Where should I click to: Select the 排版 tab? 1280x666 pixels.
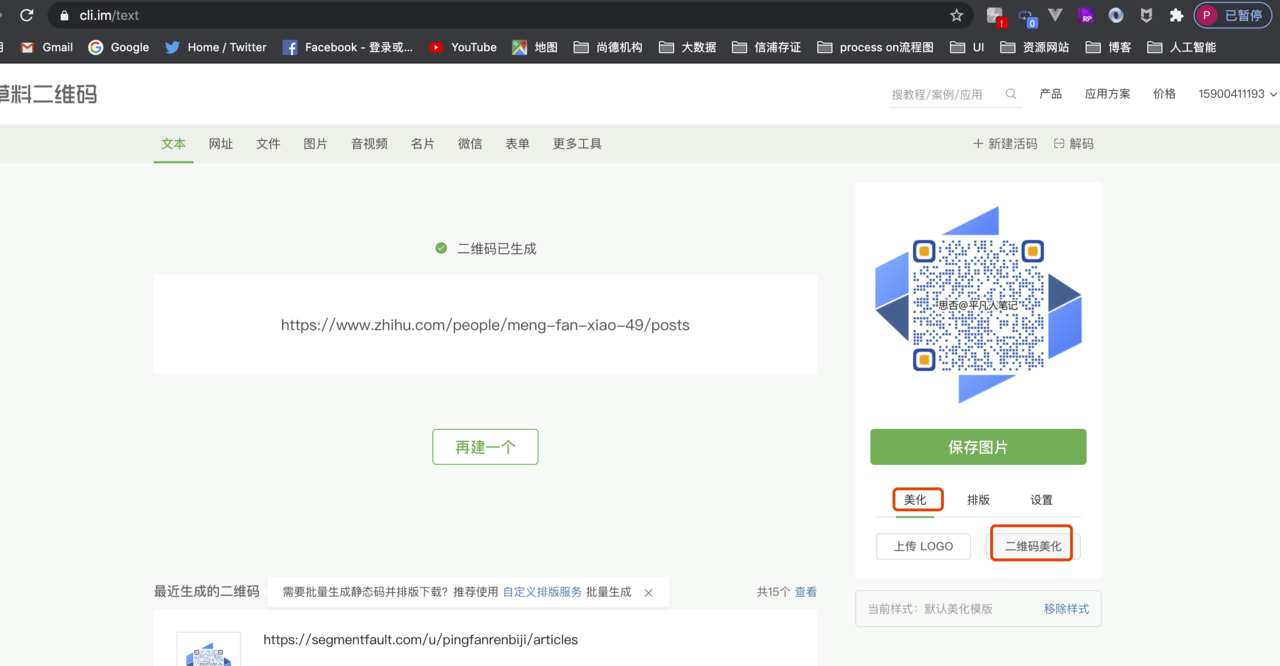pos(978,500)
